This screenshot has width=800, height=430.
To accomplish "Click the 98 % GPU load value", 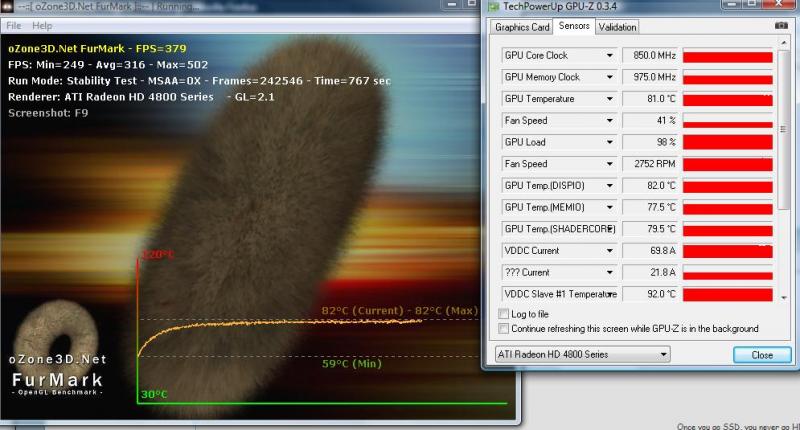I will coord(666,142).
